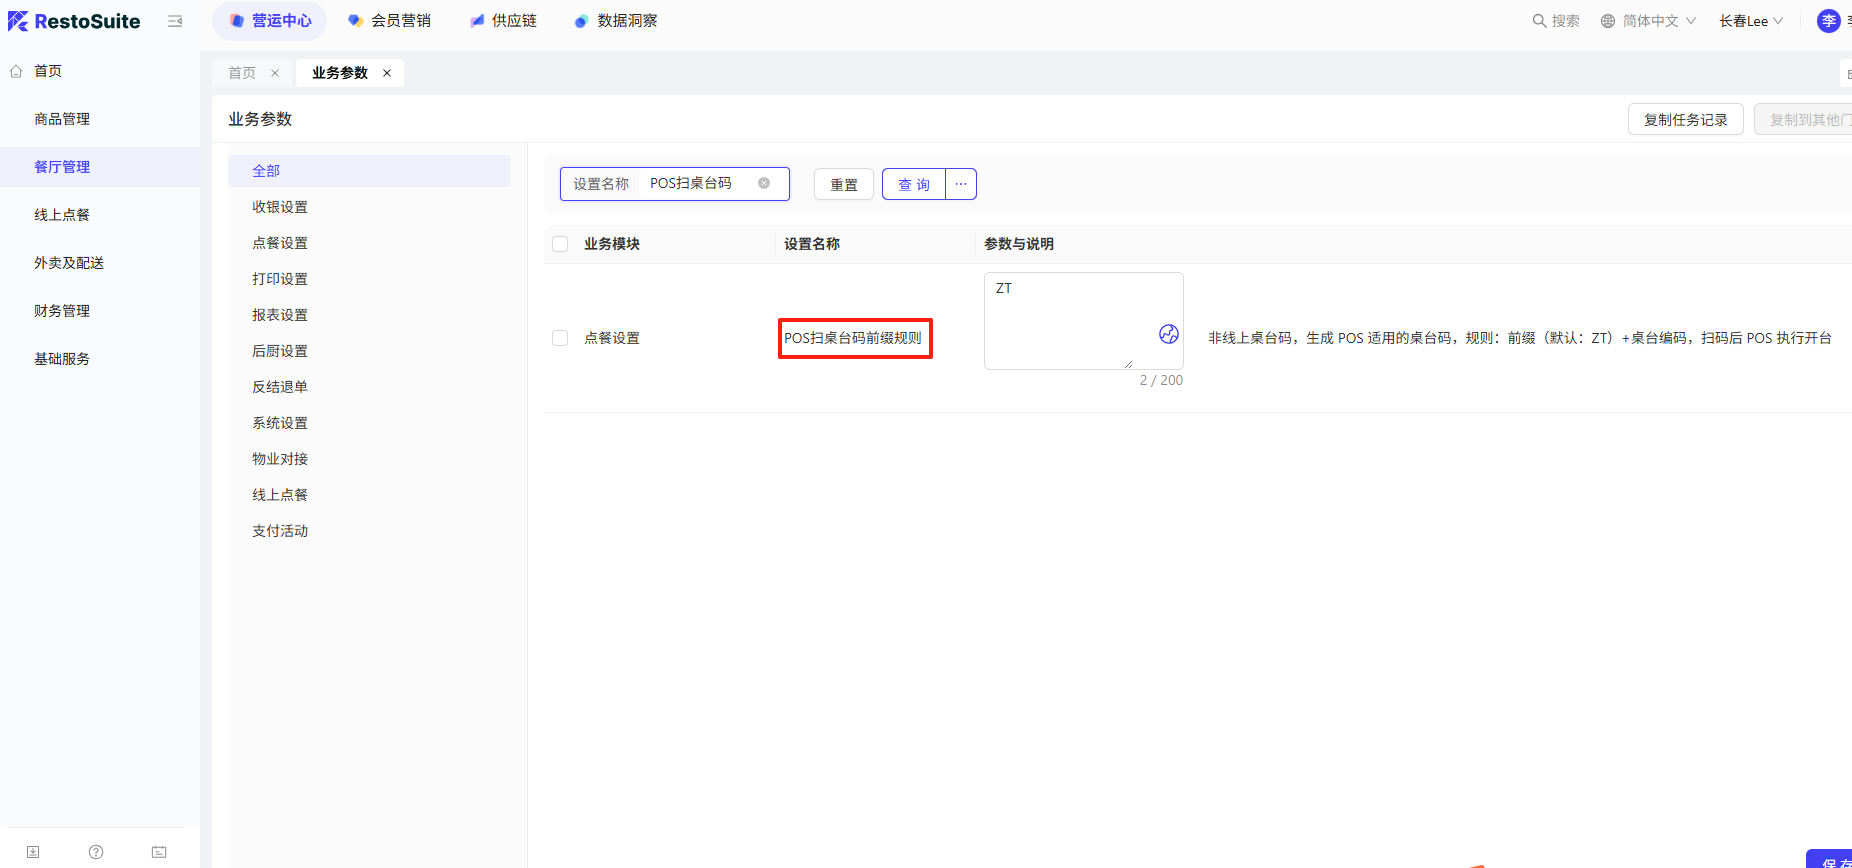Open the 首页 tab
Viewport: 1852px width, 868px height.
(x=242, y=73)
